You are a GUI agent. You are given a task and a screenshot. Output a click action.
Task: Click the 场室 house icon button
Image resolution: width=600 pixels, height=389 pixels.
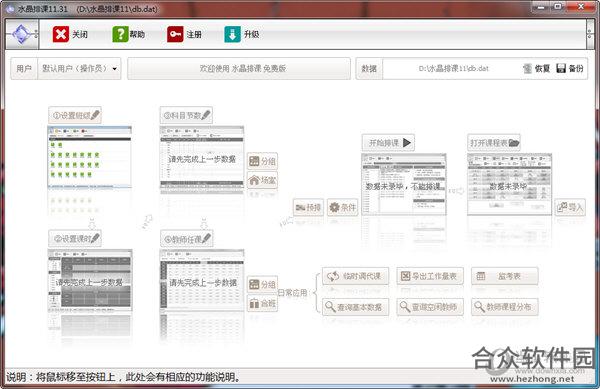tap(262, 180)
